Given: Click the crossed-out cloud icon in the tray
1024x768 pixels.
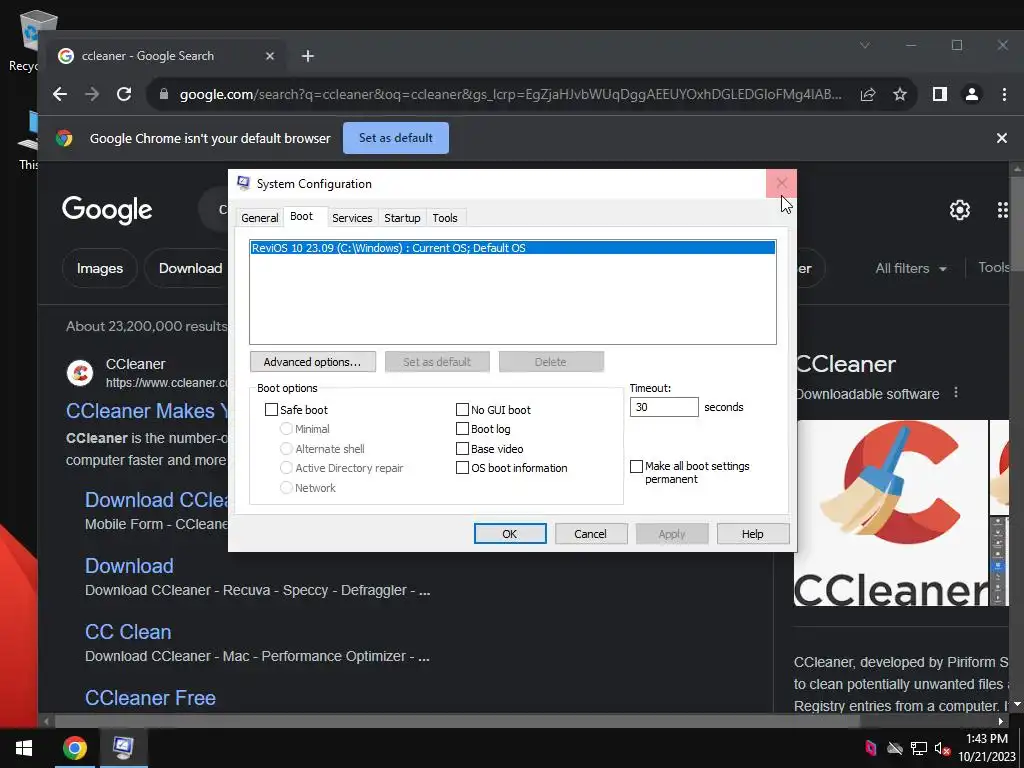Looking at the screenshot, I should tap(895, 748).
